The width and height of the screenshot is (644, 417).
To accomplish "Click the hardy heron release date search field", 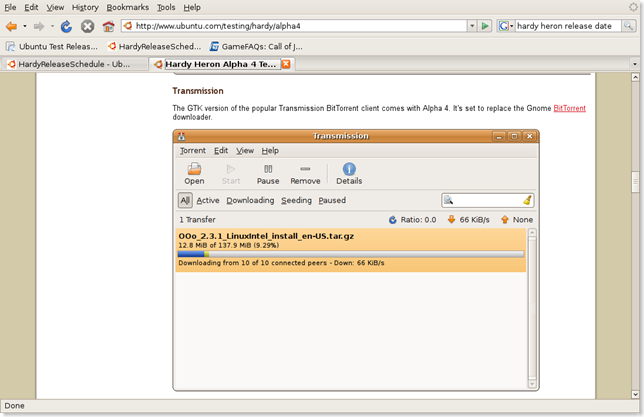I will pyautogui.click(x=568, y=26).
